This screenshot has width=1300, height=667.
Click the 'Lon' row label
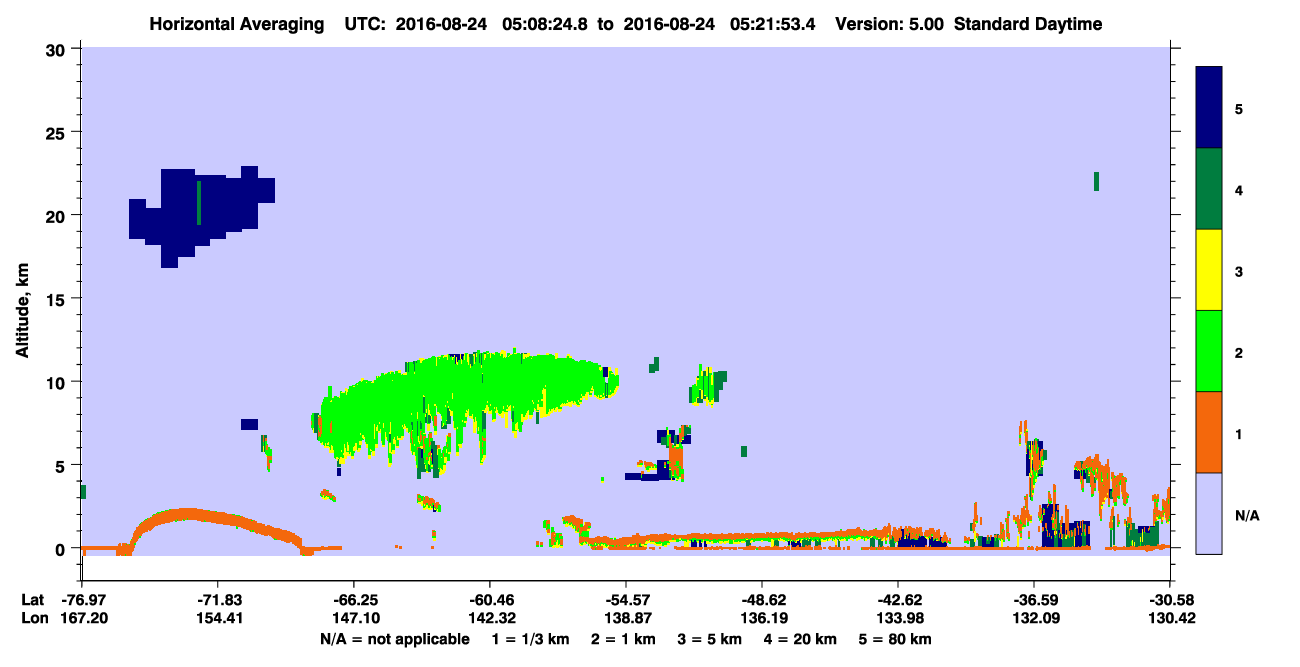point(33,618)
